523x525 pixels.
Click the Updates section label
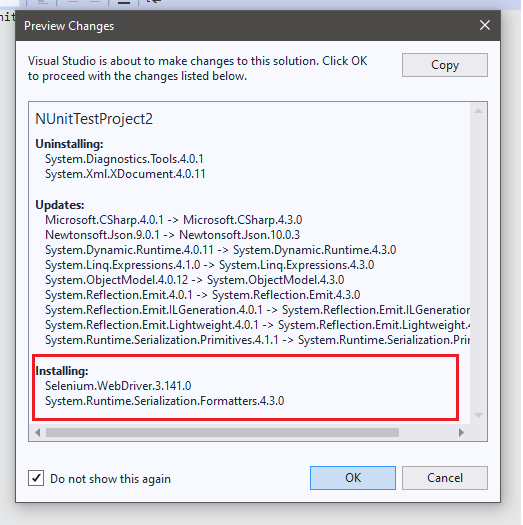[60, 205]
